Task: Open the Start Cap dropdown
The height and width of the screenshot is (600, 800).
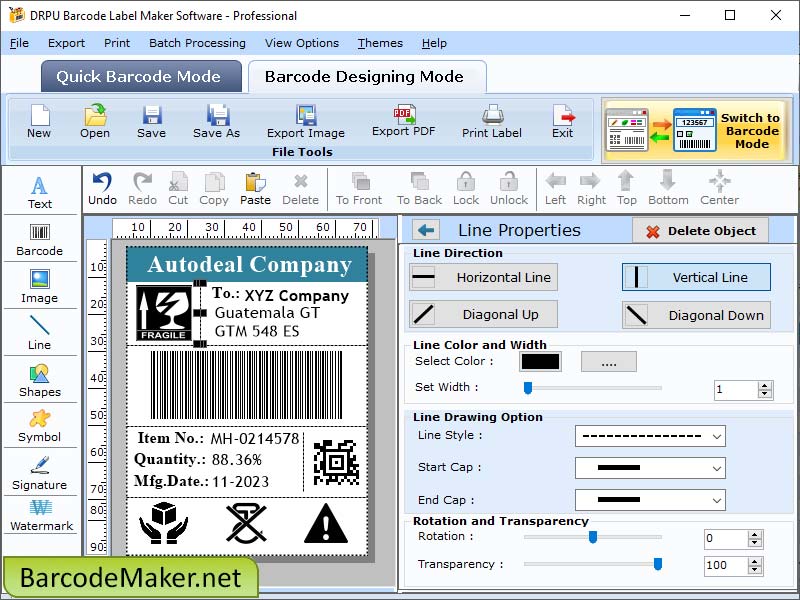Action: pos(650,468)
